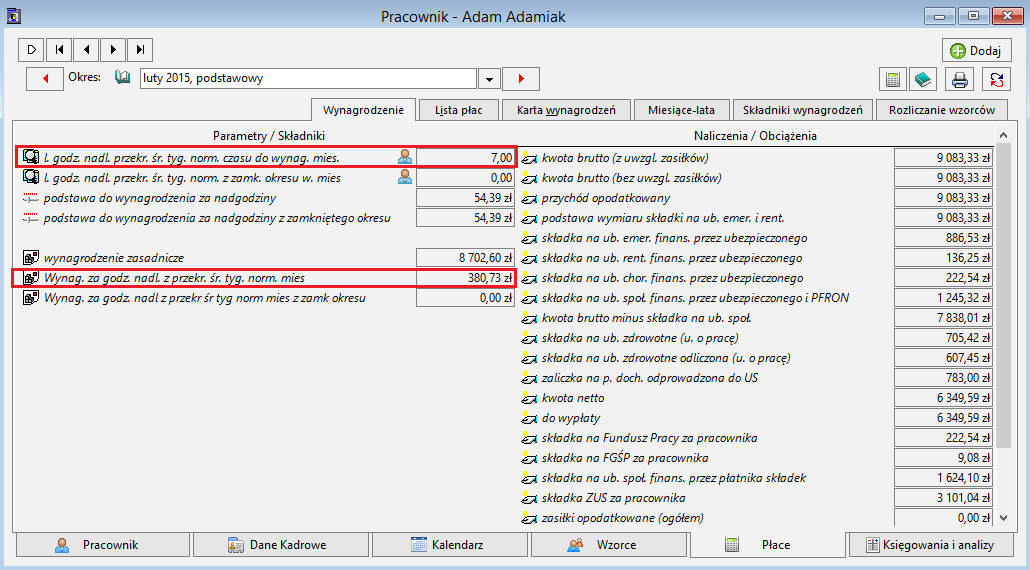Click person icon next to 0,00 hours value
The height and width of the screenshot is (570, 1030).
tap(405, 177)
